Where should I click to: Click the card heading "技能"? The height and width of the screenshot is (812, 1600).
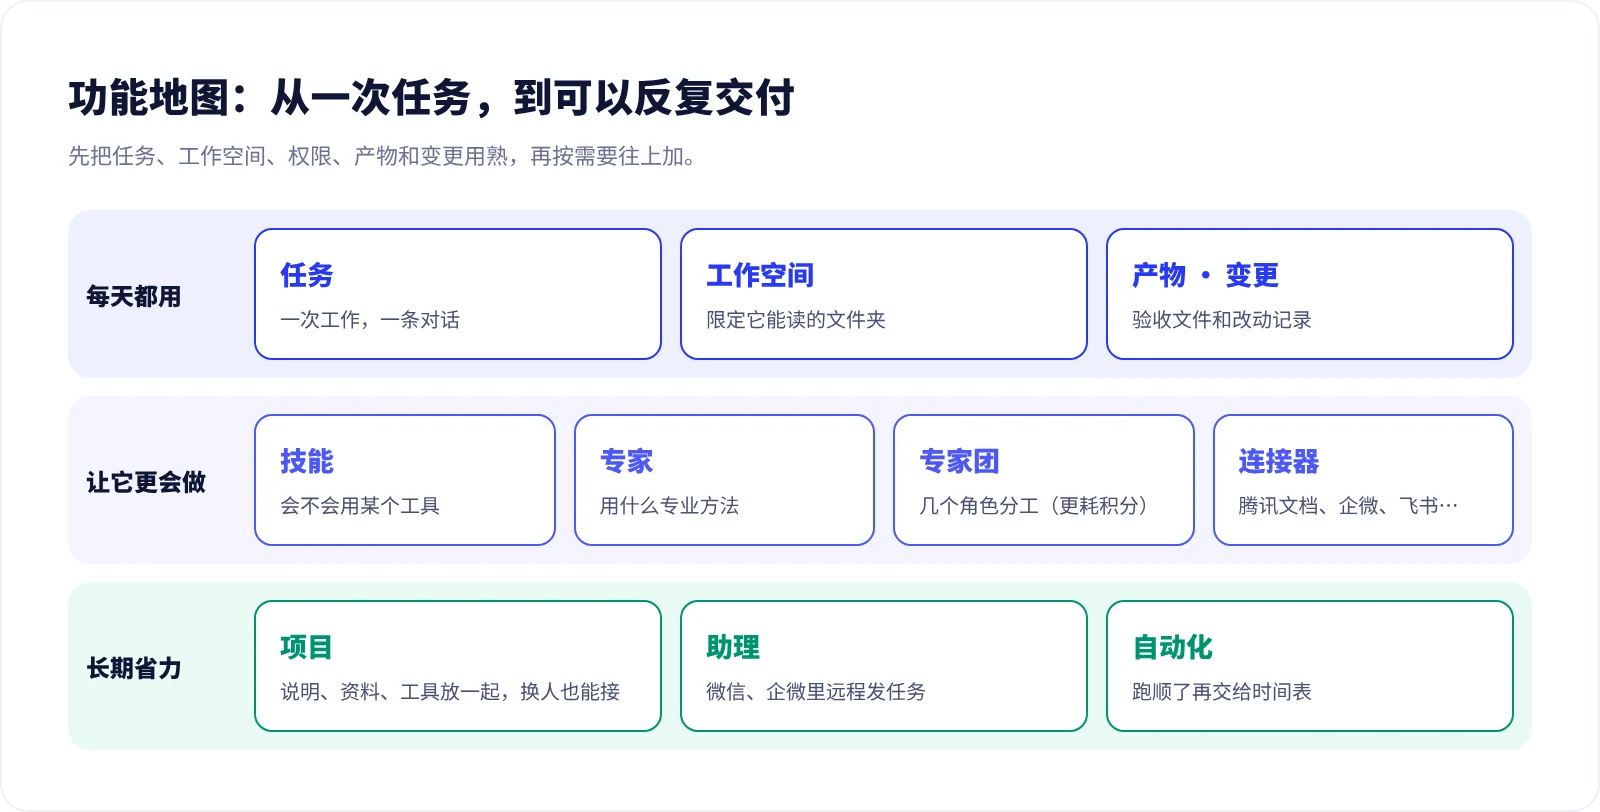307,461
